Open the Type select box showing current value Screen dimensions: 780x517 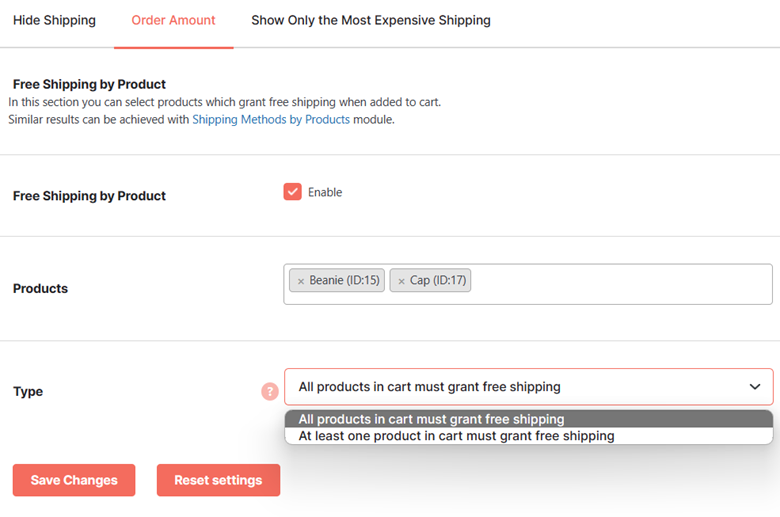point(528,387)
